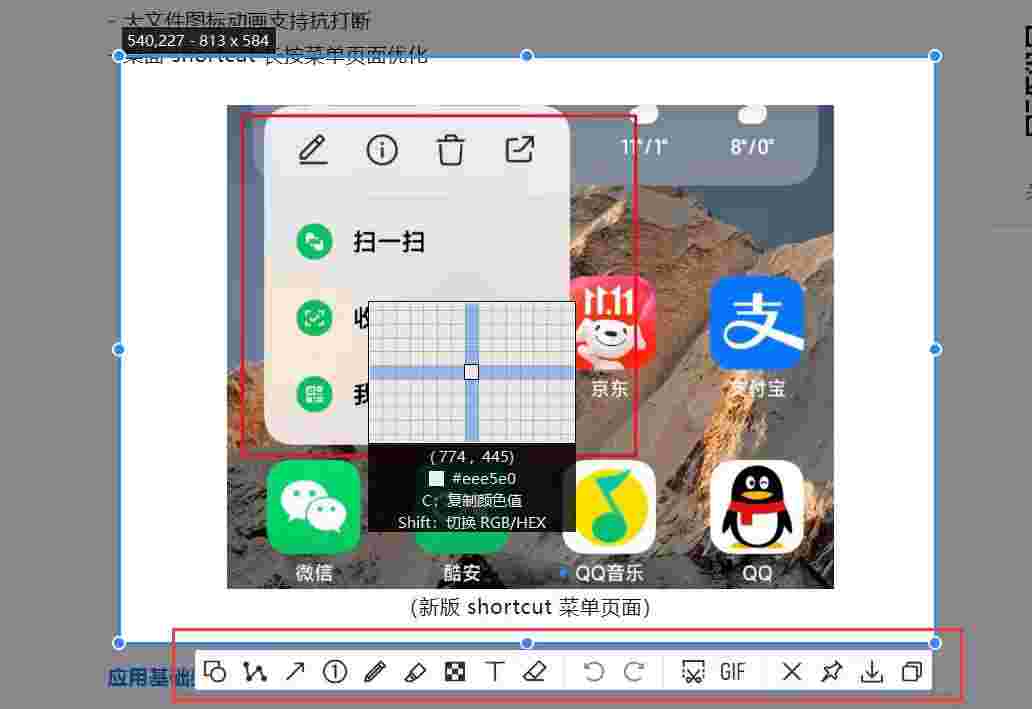Select the rectangle shape annotation tool

216,671
